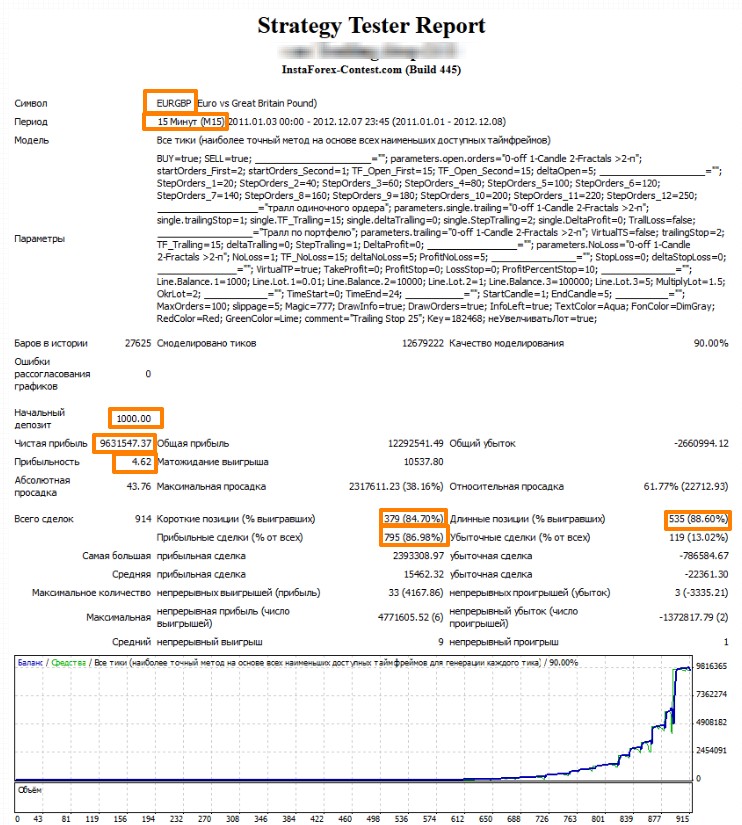Select the profit trades value '795 (86.98%)'
Image resolution: width=742 pixels, height=825 pixels.
(414, 537)
